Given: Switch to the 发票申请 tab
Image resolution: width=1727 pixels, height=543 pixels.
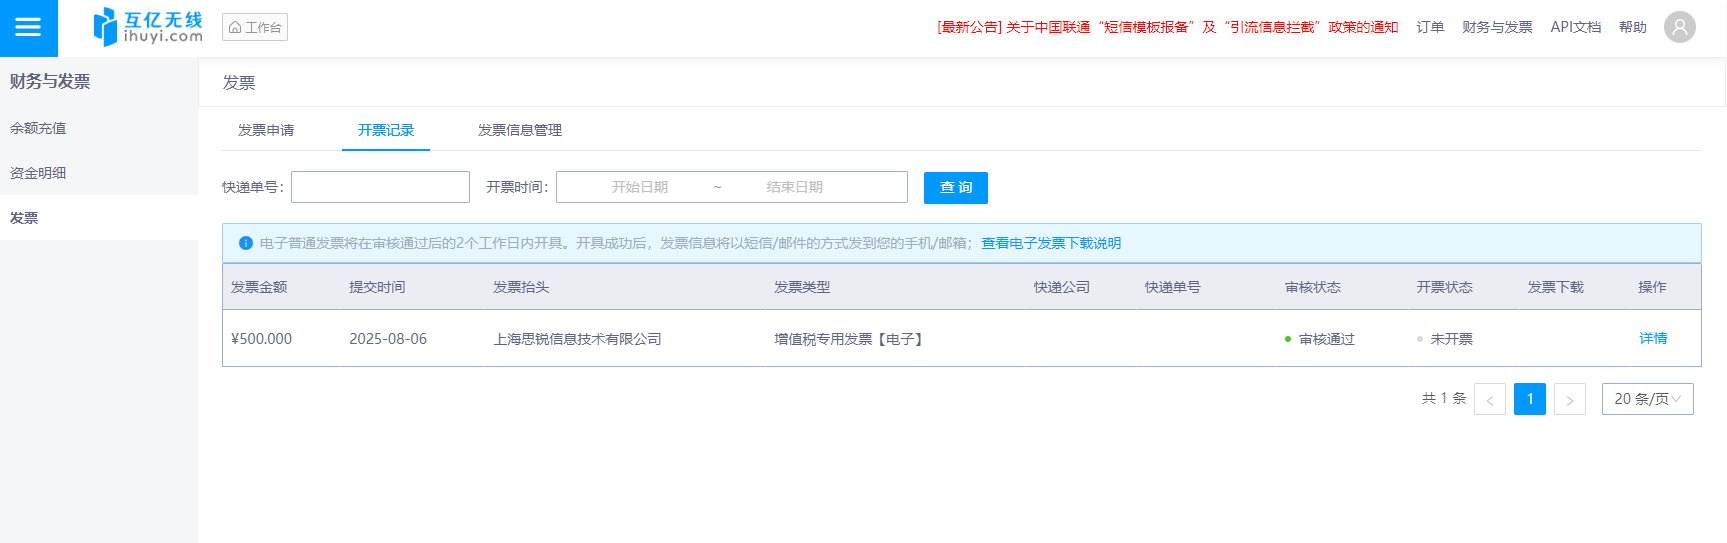Looking at the screenshot, I should (x=266, y=130).
